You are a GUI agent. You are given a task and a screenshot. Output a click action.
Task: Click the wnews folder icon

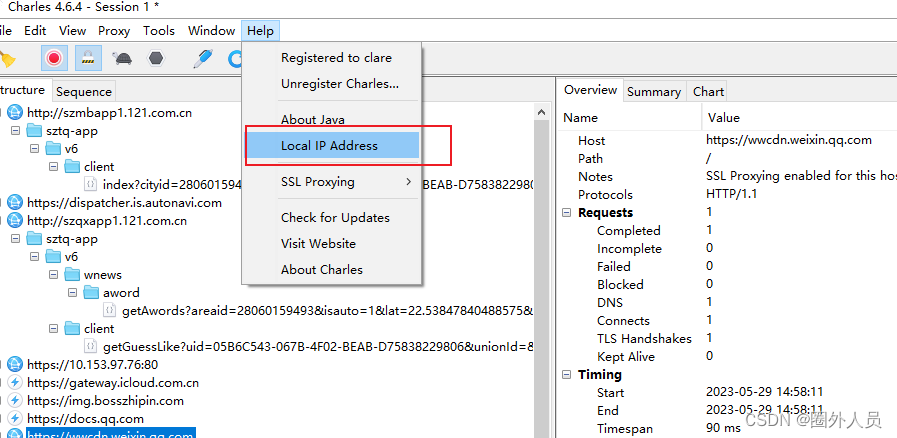coord(72,274)
